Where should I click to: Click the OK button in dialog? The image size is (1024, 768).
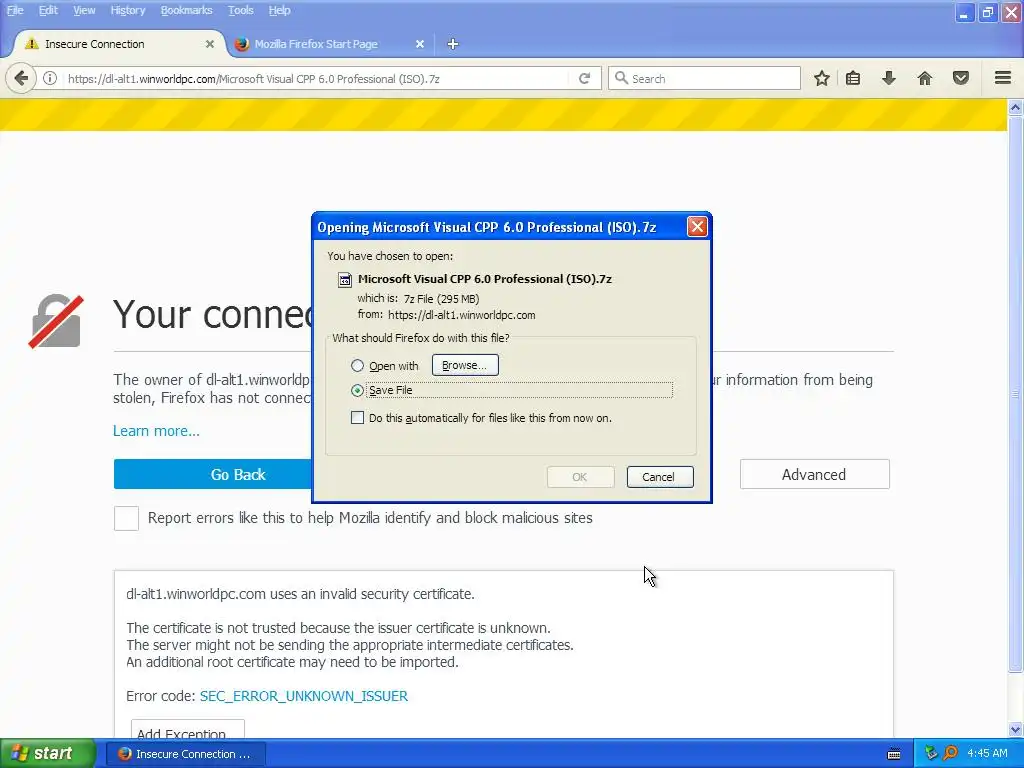pos(580,477)
